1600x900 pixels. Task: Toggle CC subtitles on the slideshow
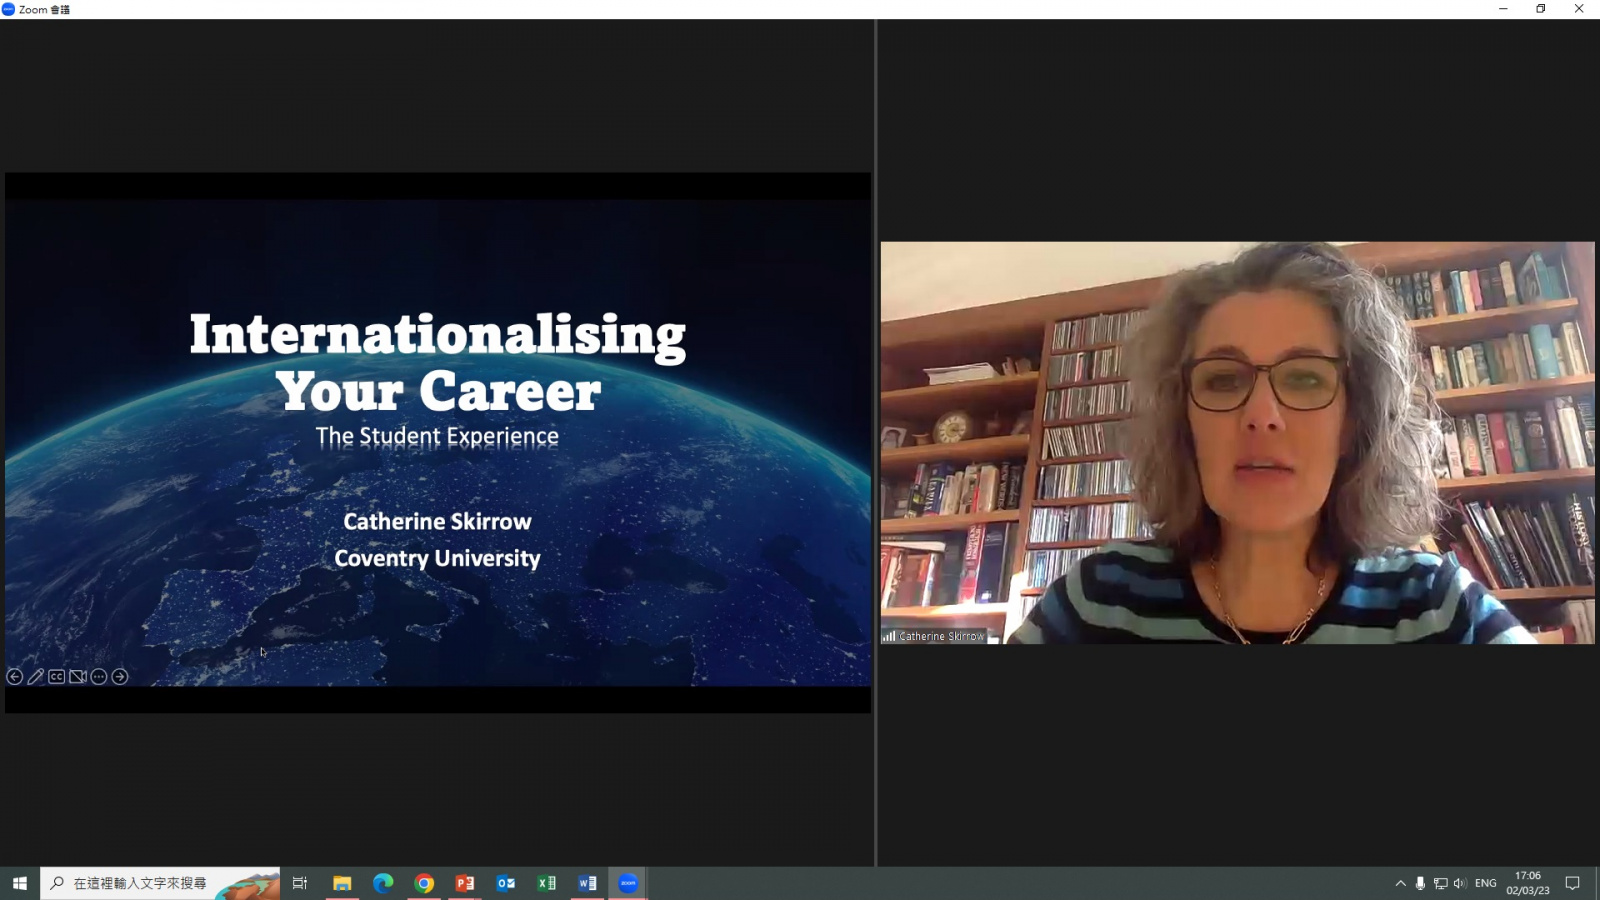57,677
